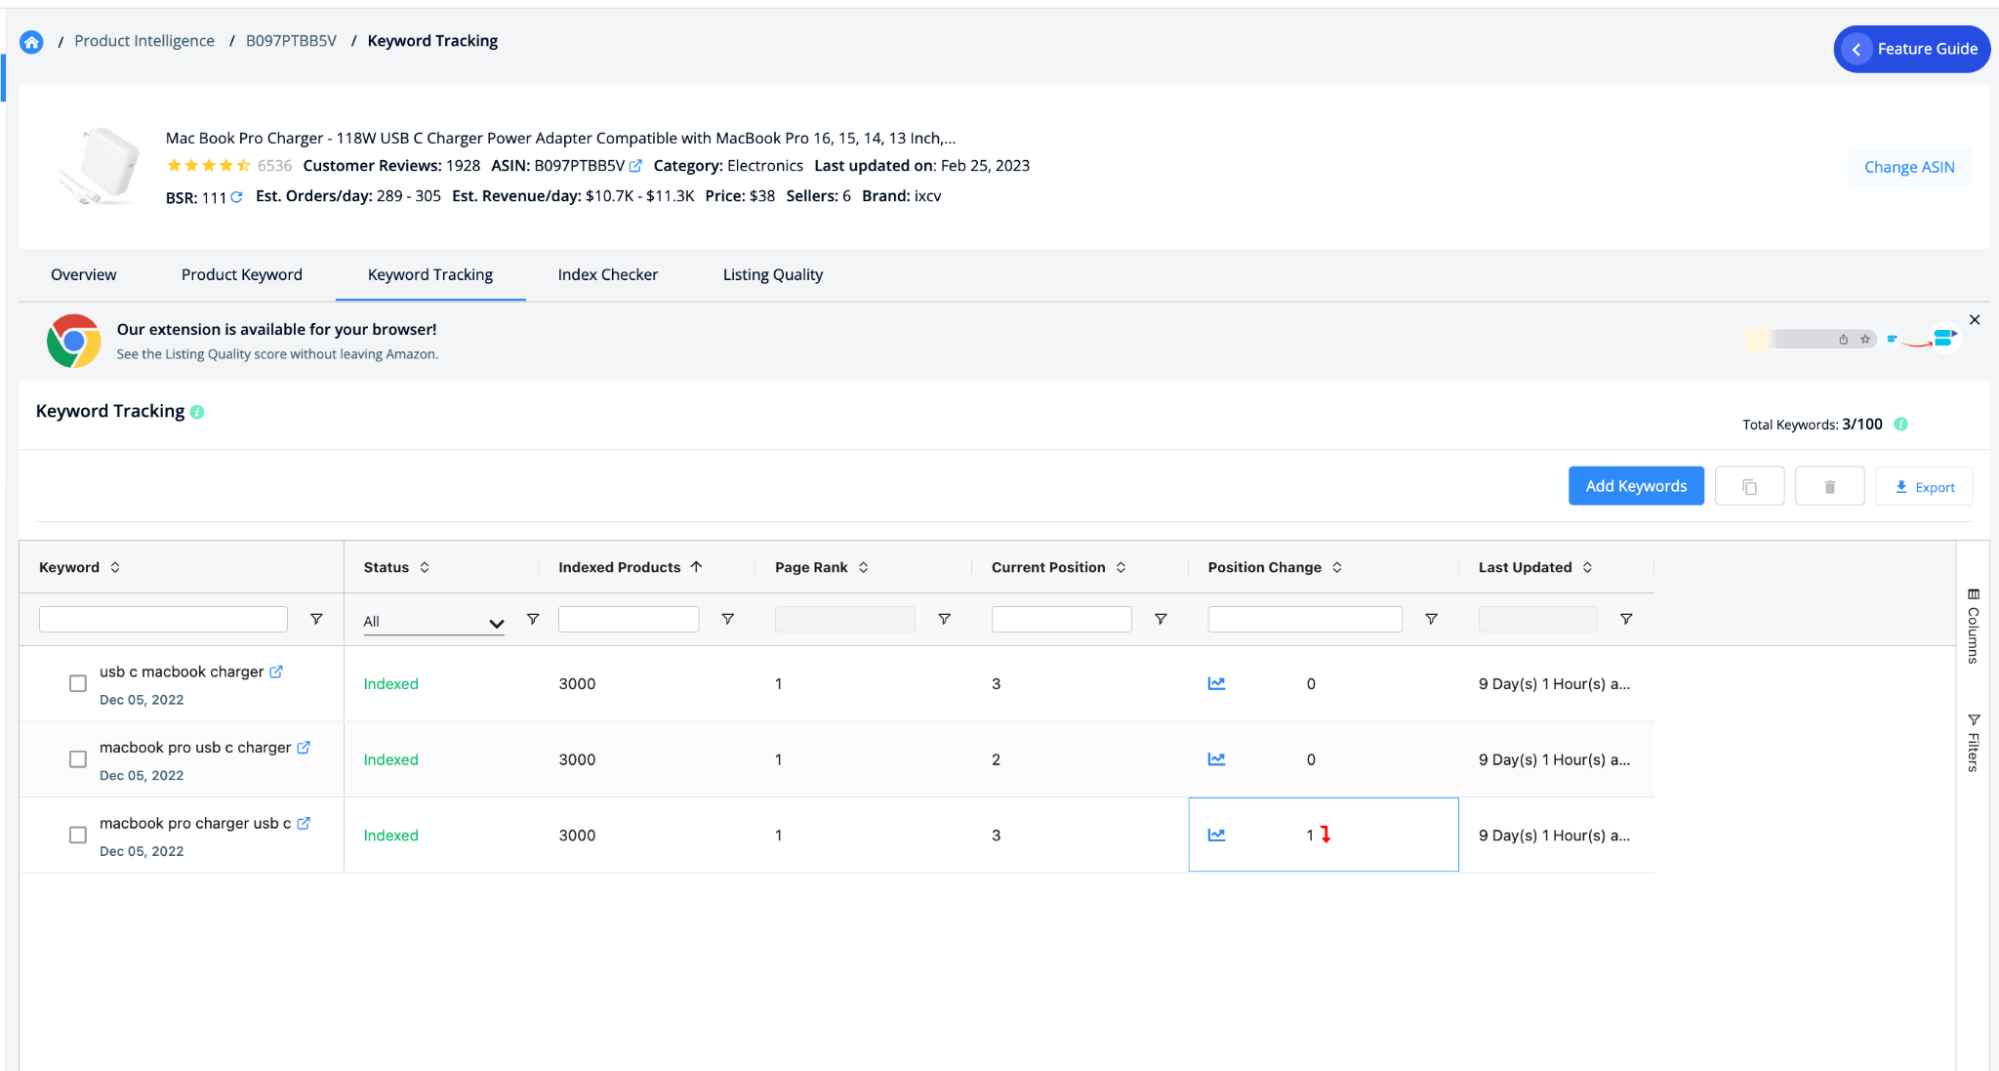
Task: Sort by Status column
Action: tap(424, 568)
